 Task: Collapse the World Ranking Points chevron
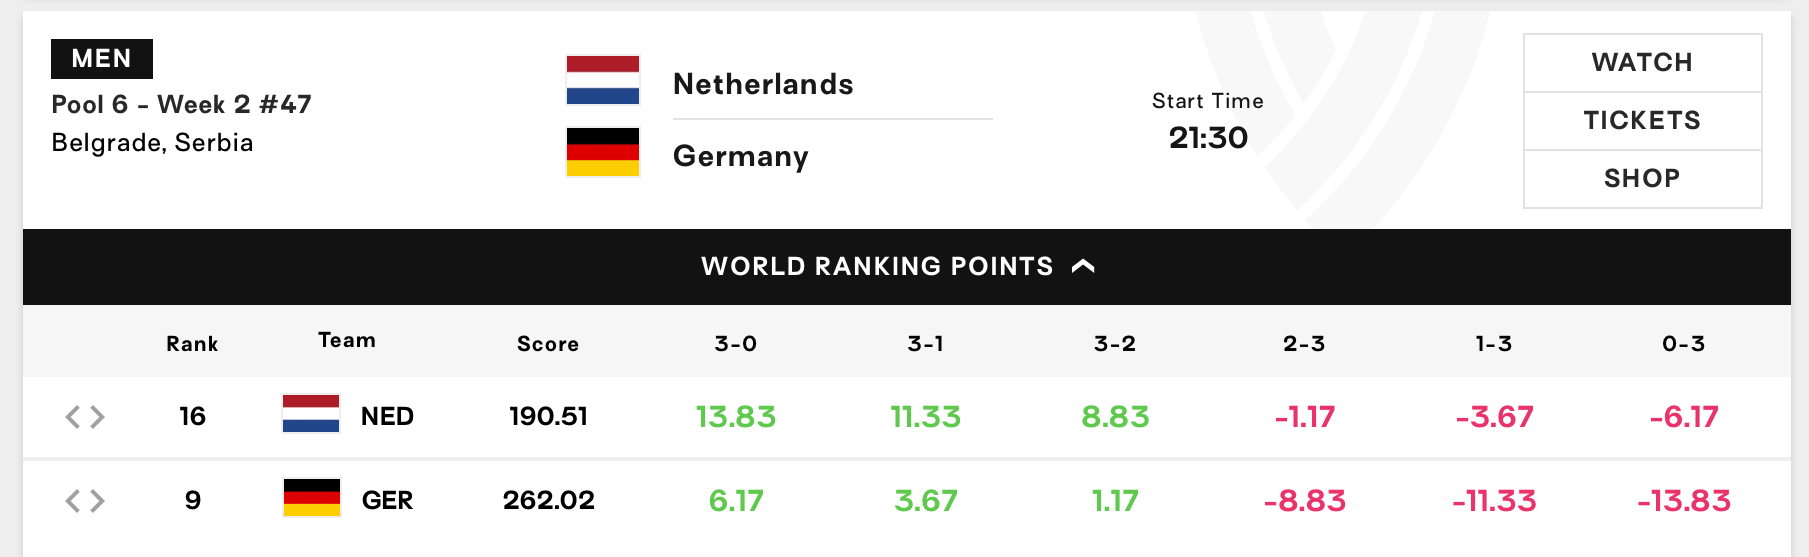pyautogui.click(x=1083, y=266)
